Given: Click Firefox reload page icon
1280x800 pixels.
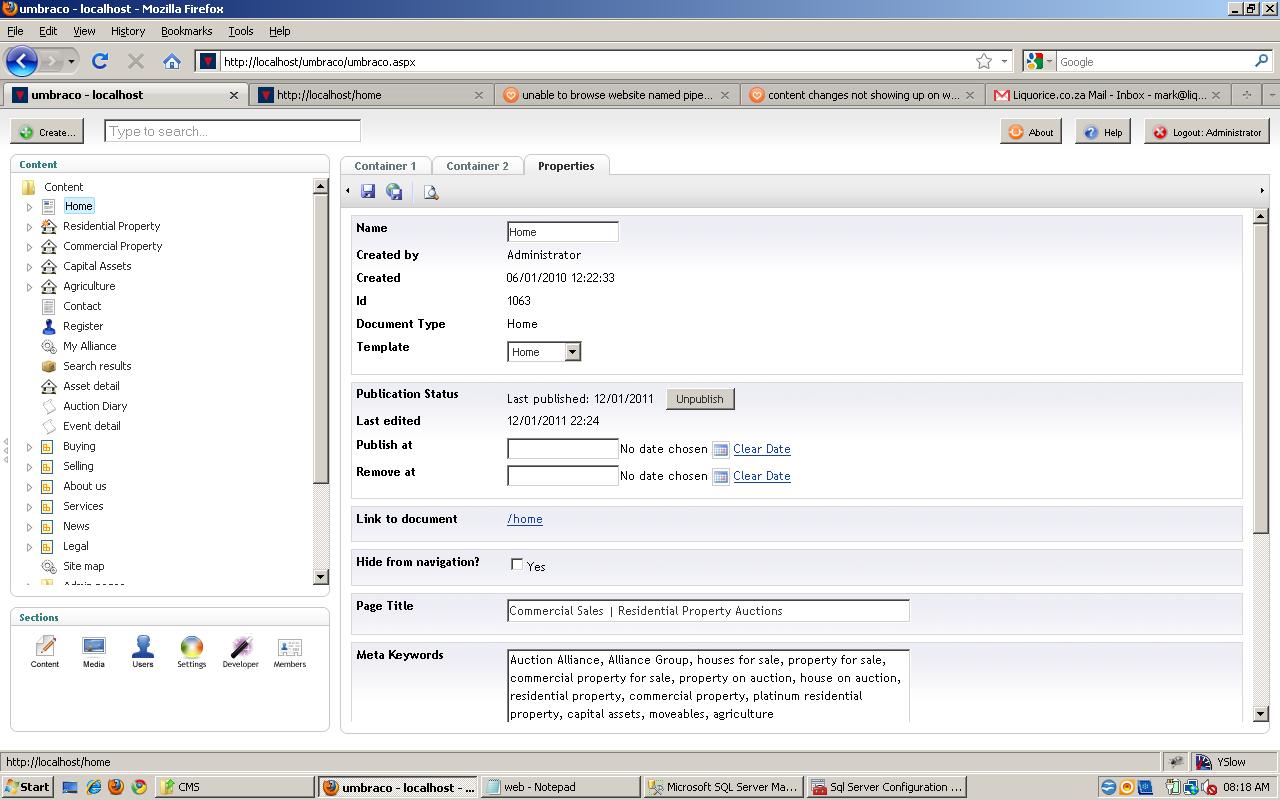Looking at the screenshot, I should [x=100, y=61].
